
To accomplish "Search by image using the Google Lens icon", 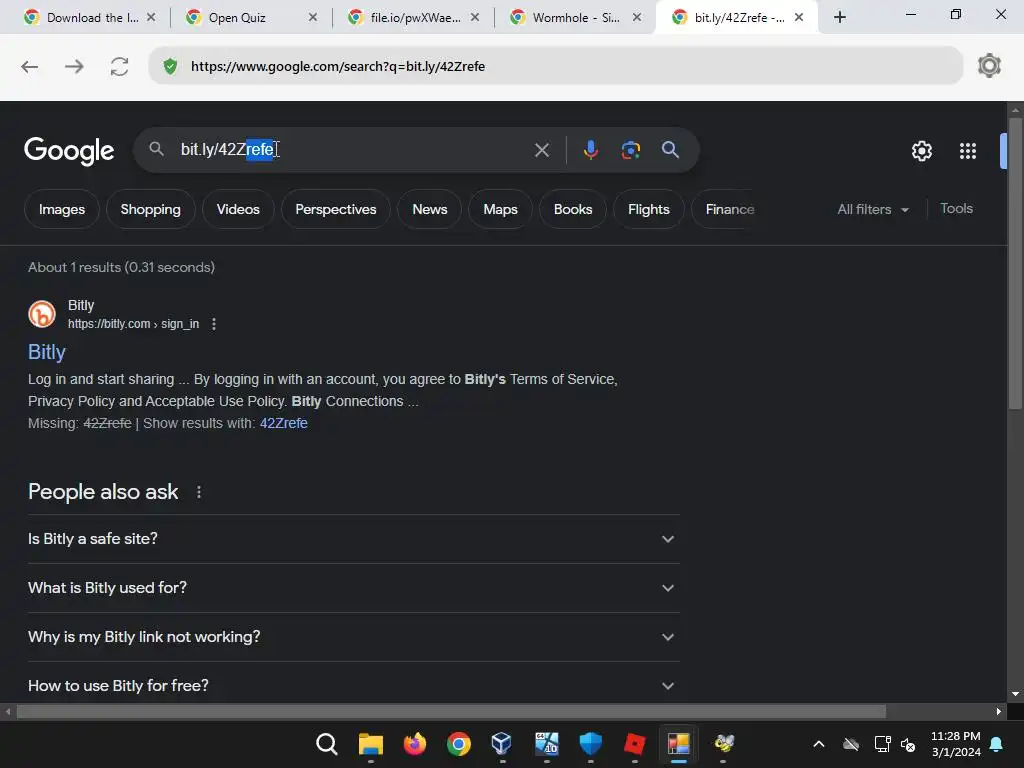I will click(630, 150).
